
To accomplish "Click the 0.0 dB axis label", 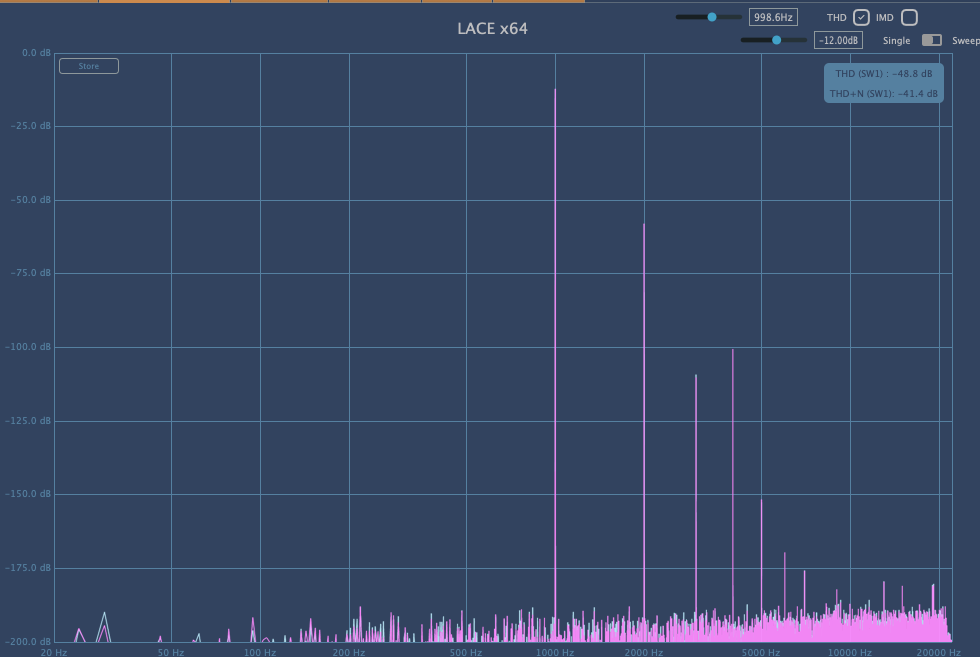I will [x=36, y=53].
